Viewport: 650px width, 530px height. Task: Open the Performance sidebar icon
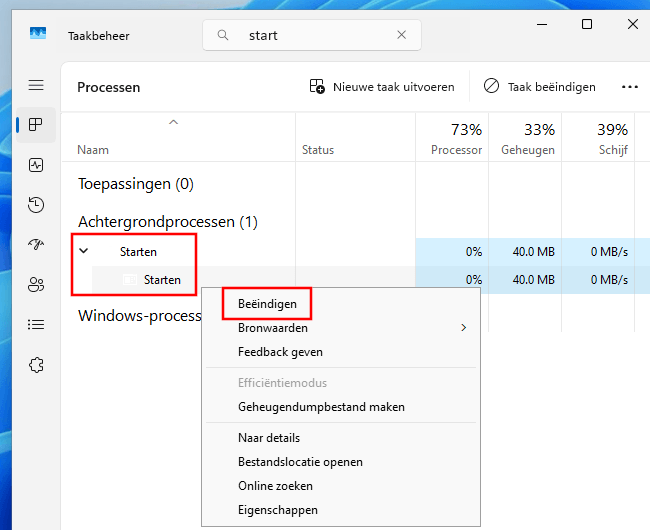point(36,165)
